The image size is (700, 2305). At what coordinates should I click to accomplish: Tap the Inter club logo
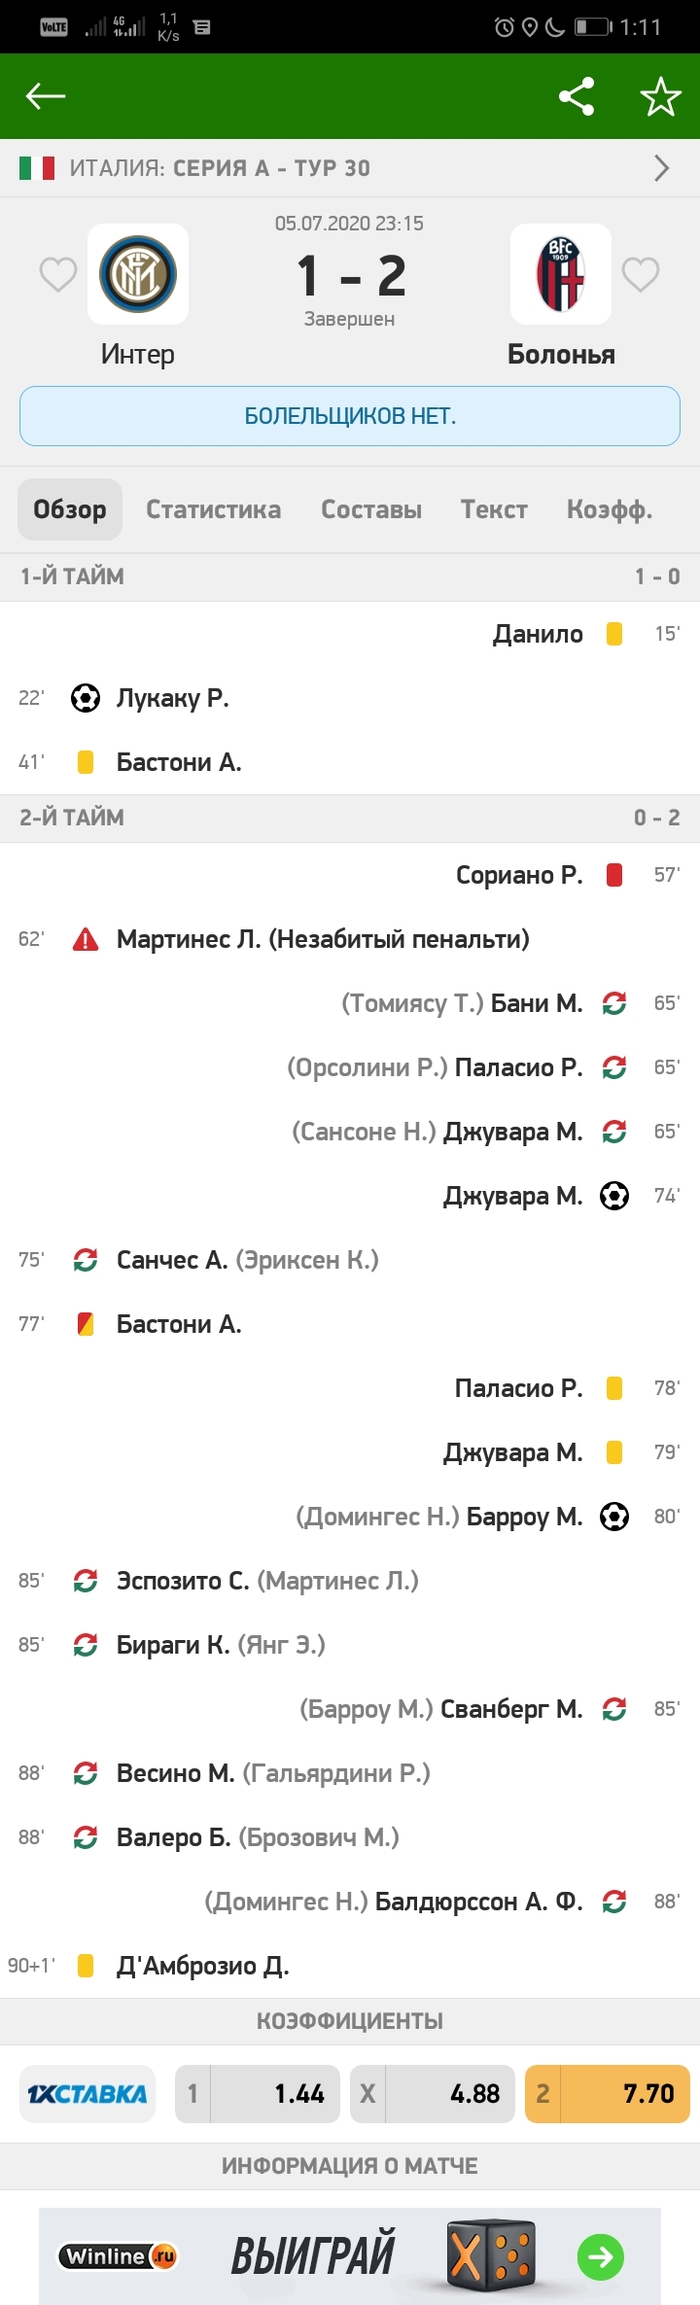tap(138, 274)
